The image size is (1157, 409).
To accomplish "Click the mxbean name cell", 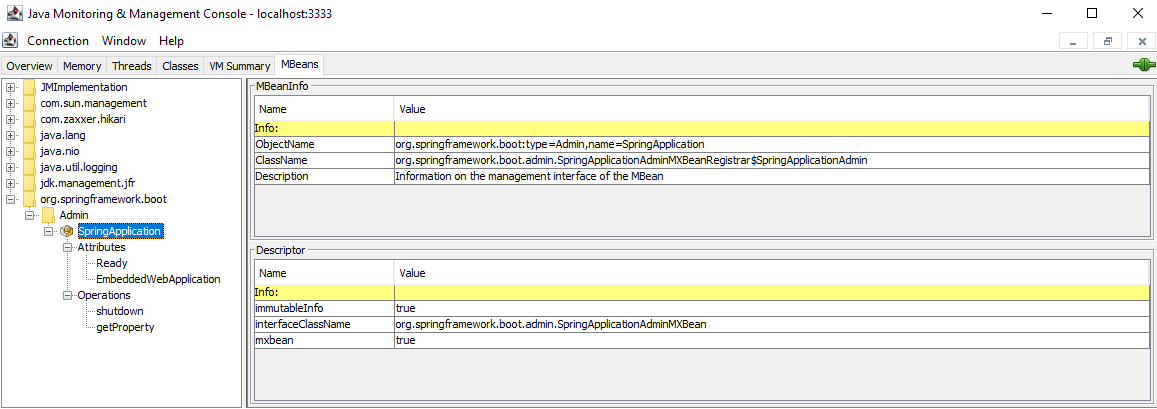I will pyautogui.click(x=324, y=340).
